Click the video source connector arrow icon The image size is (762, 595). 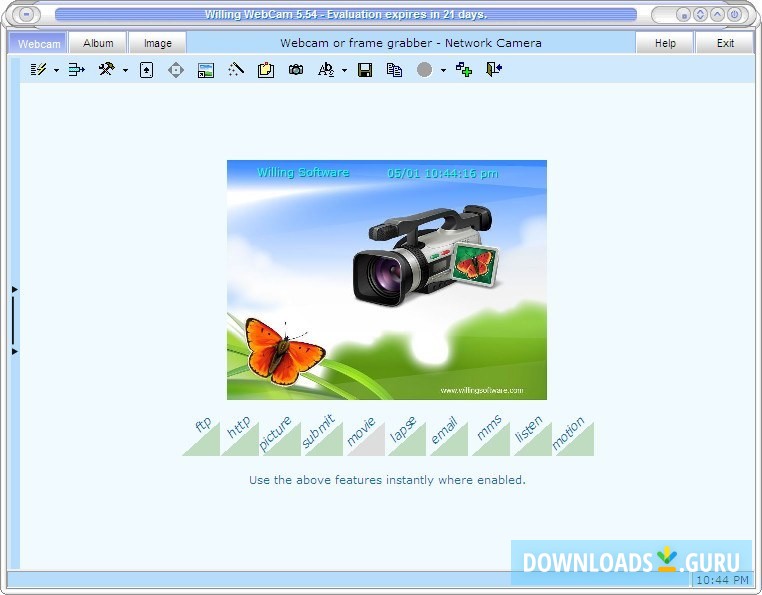76,70
